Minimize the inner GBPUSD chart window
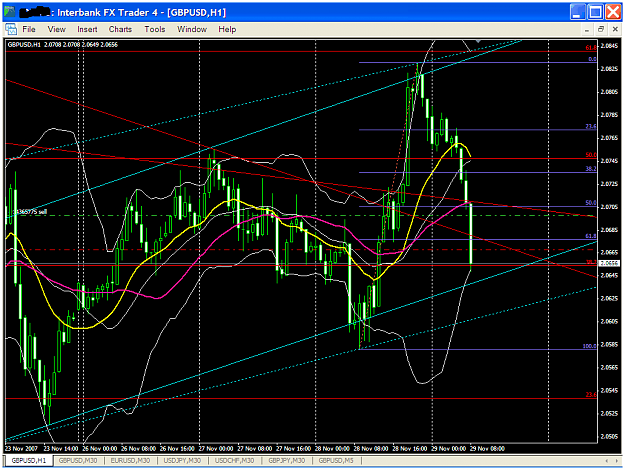625x470 pixels. coord(586,29)
